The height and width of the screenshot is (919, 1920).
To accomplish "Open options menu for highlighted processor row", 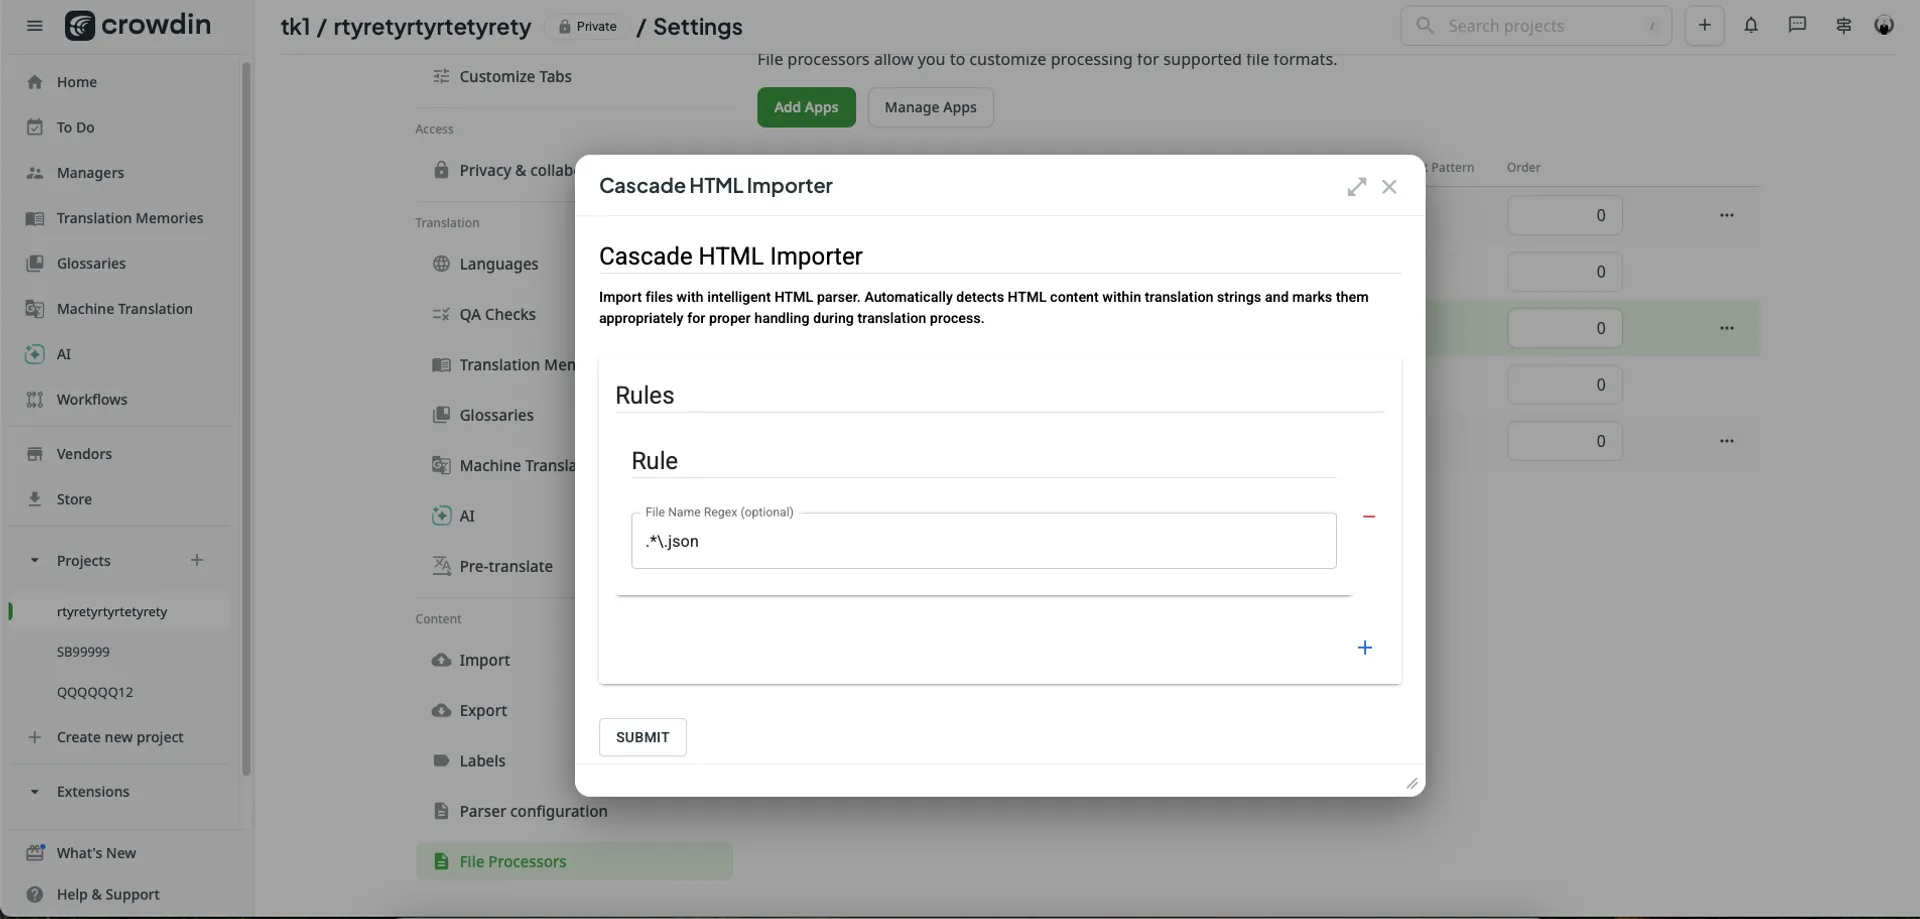I will click(1727, 328).
